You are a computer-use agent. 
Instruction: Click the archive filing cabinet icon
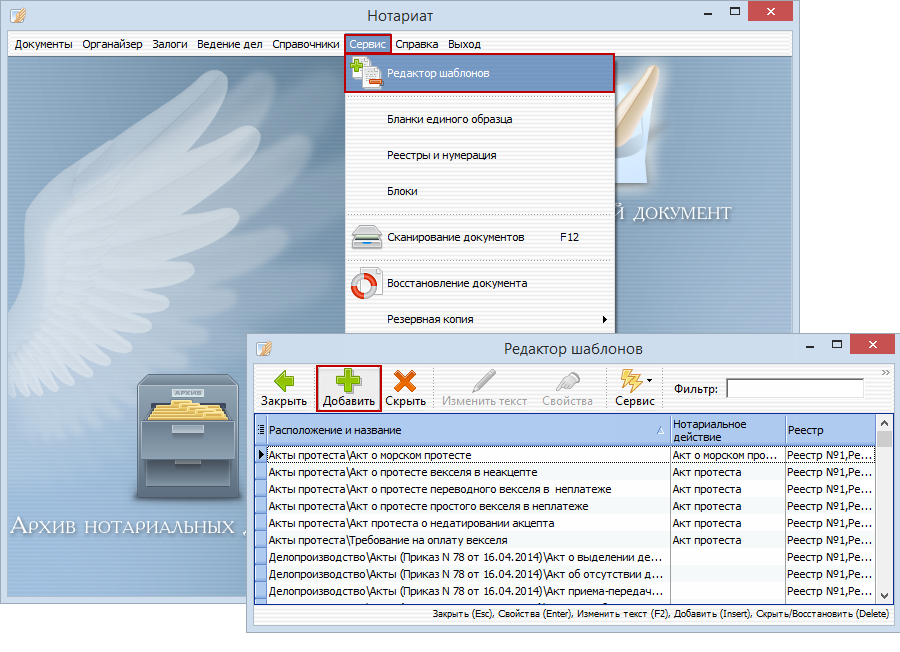point(184,436)
